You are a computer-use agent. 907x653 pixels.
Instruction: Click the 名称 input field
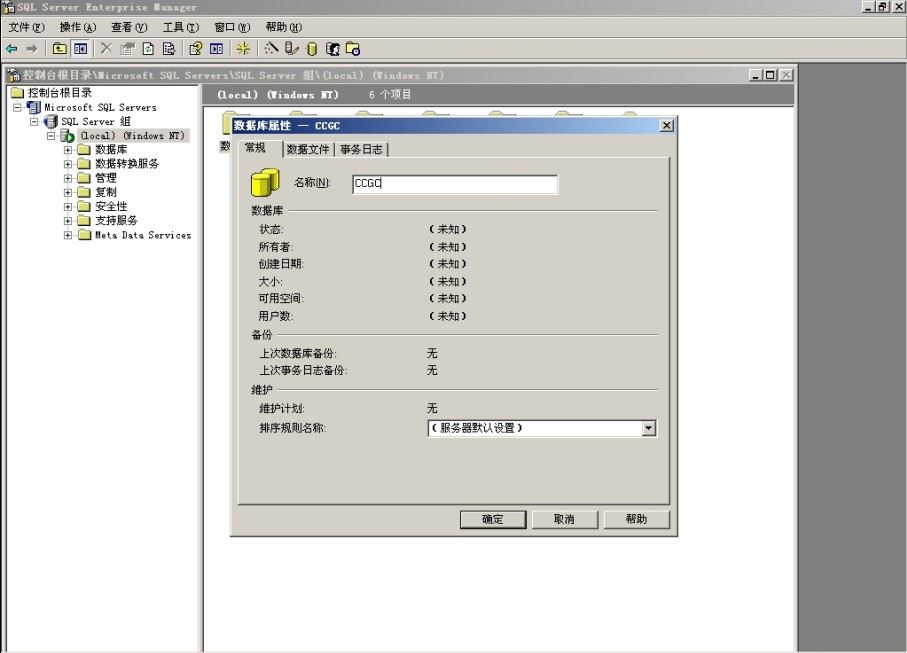455,184
